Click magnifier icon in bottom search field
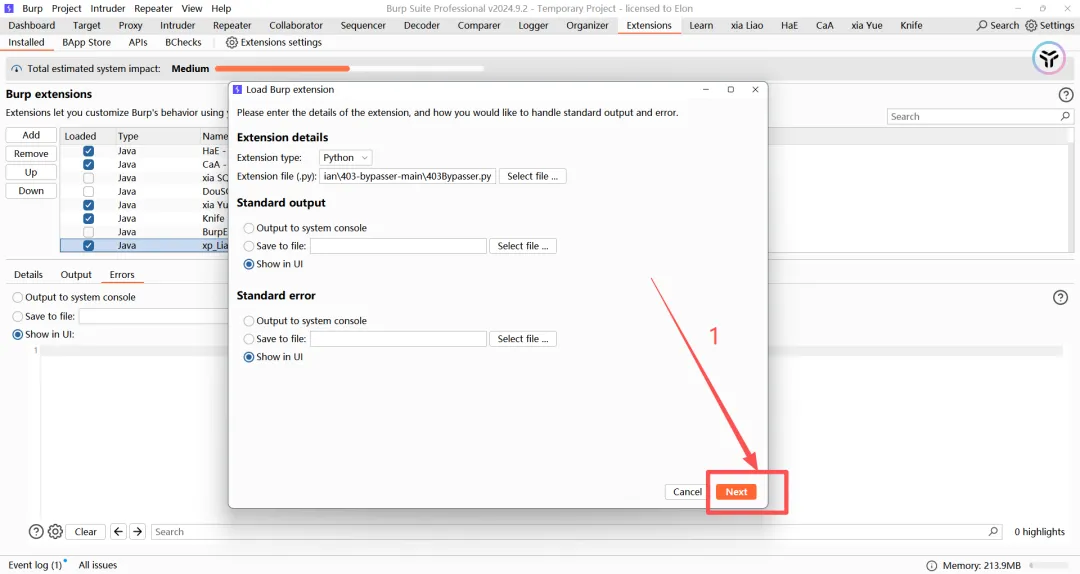Viewport: 1080px width, 574px height. click(x=993, y=531)
